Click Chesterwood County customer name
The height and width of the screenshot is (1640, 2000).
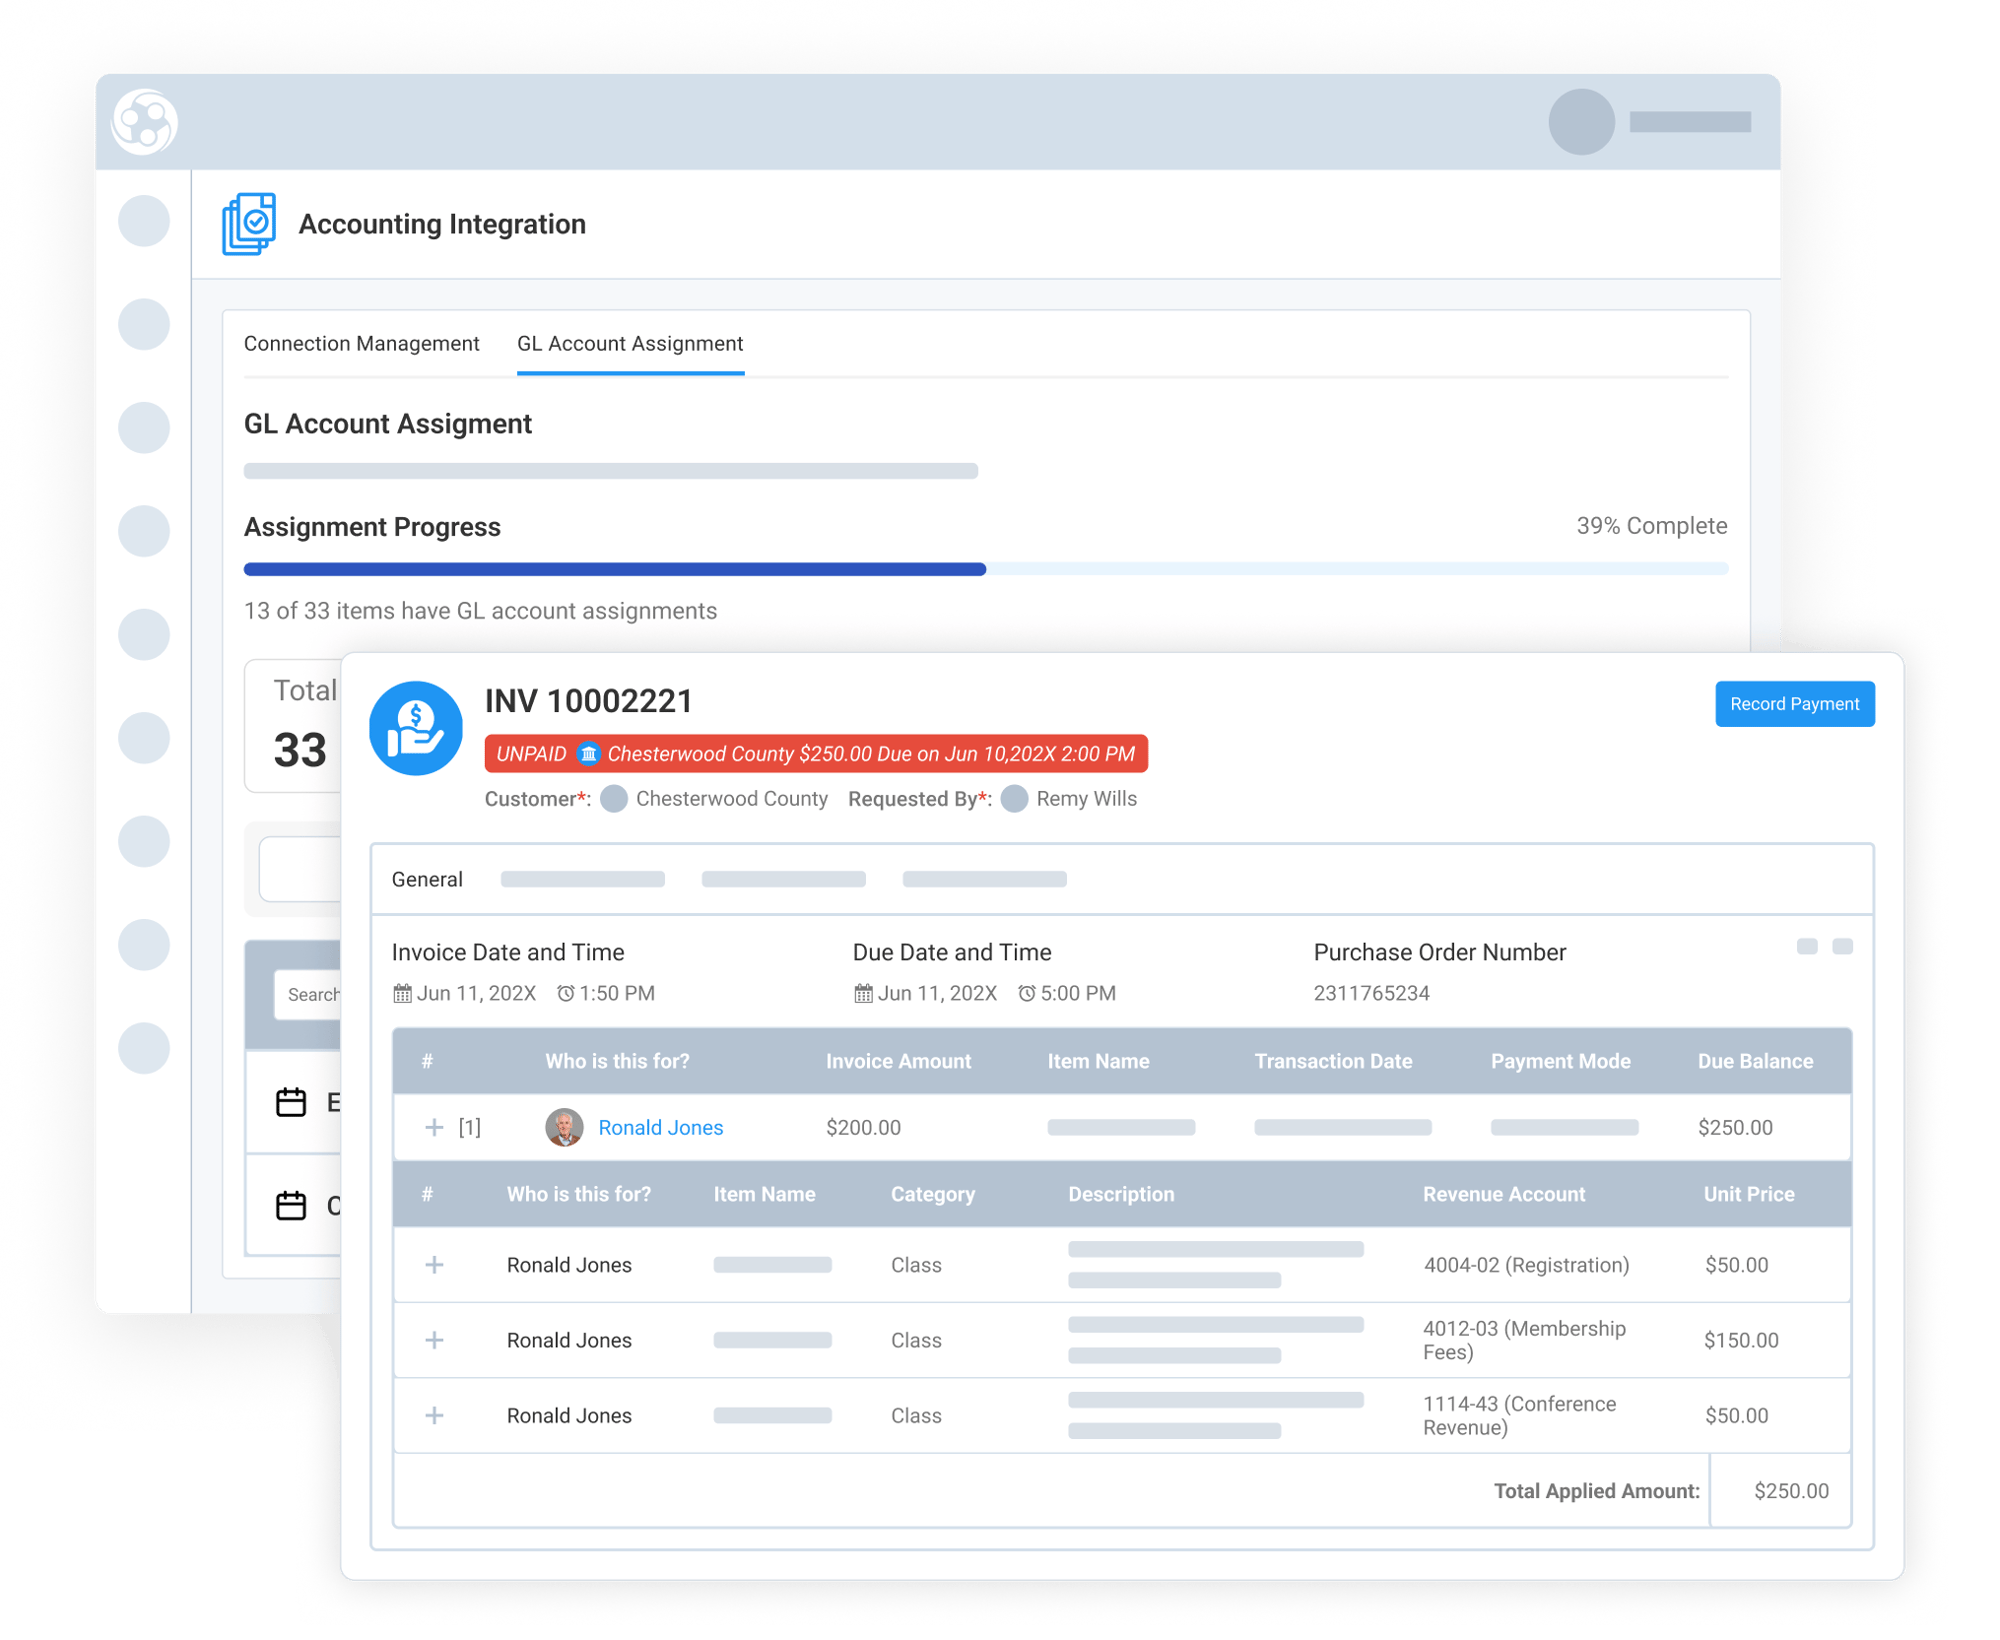(732, 799)
